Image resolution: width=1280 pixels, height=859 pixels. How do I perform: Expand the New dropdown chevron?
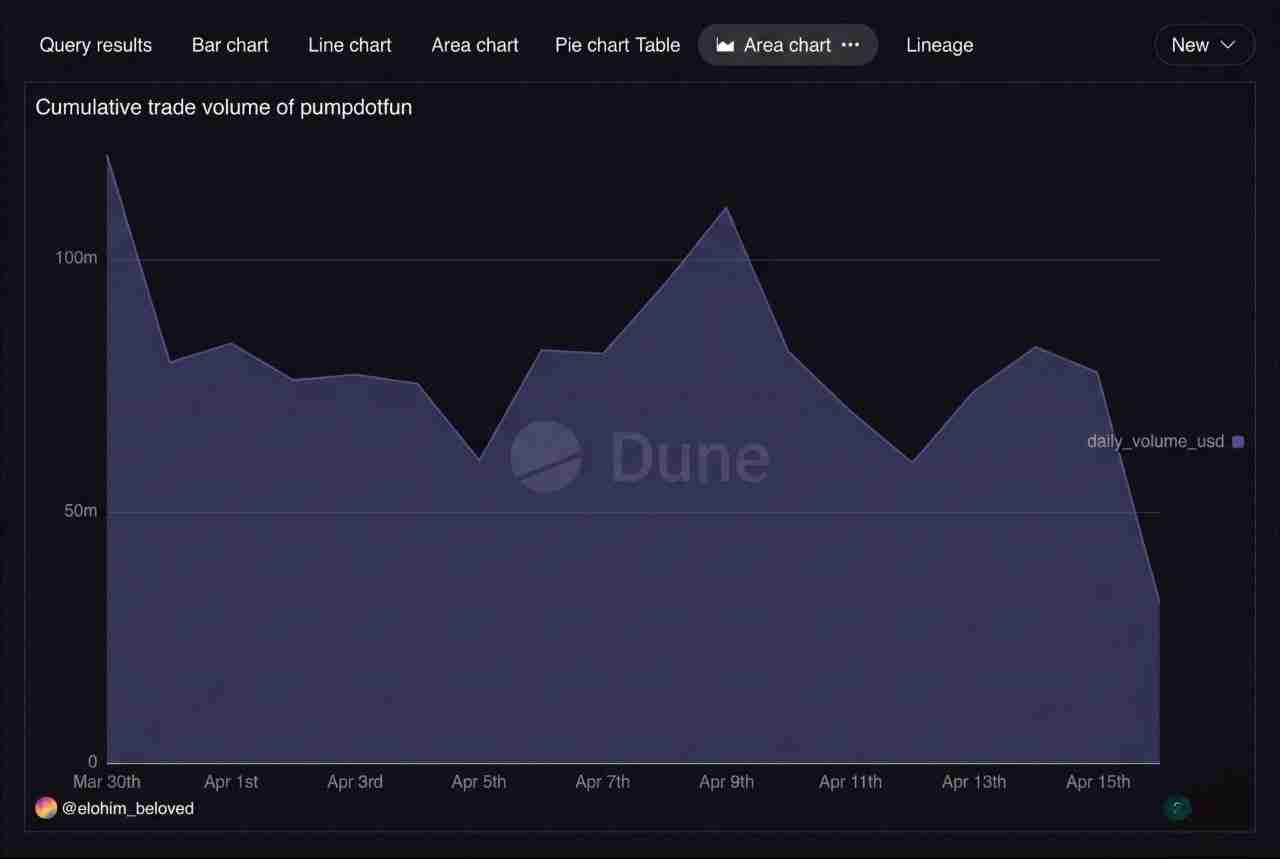tap(1229, 45)
